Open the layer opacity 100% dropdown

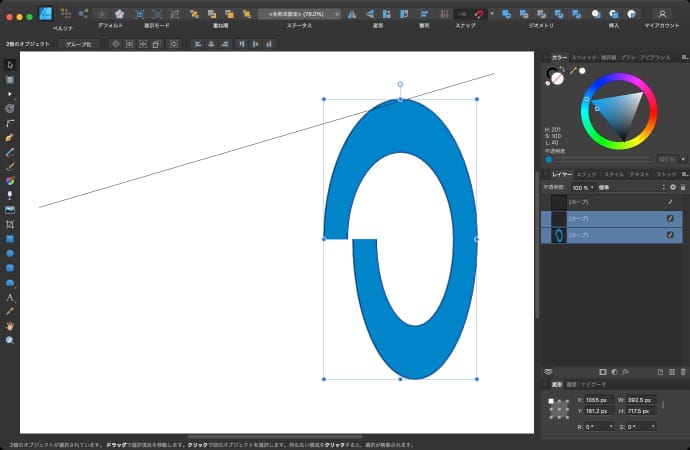click(x=583, y=187)
